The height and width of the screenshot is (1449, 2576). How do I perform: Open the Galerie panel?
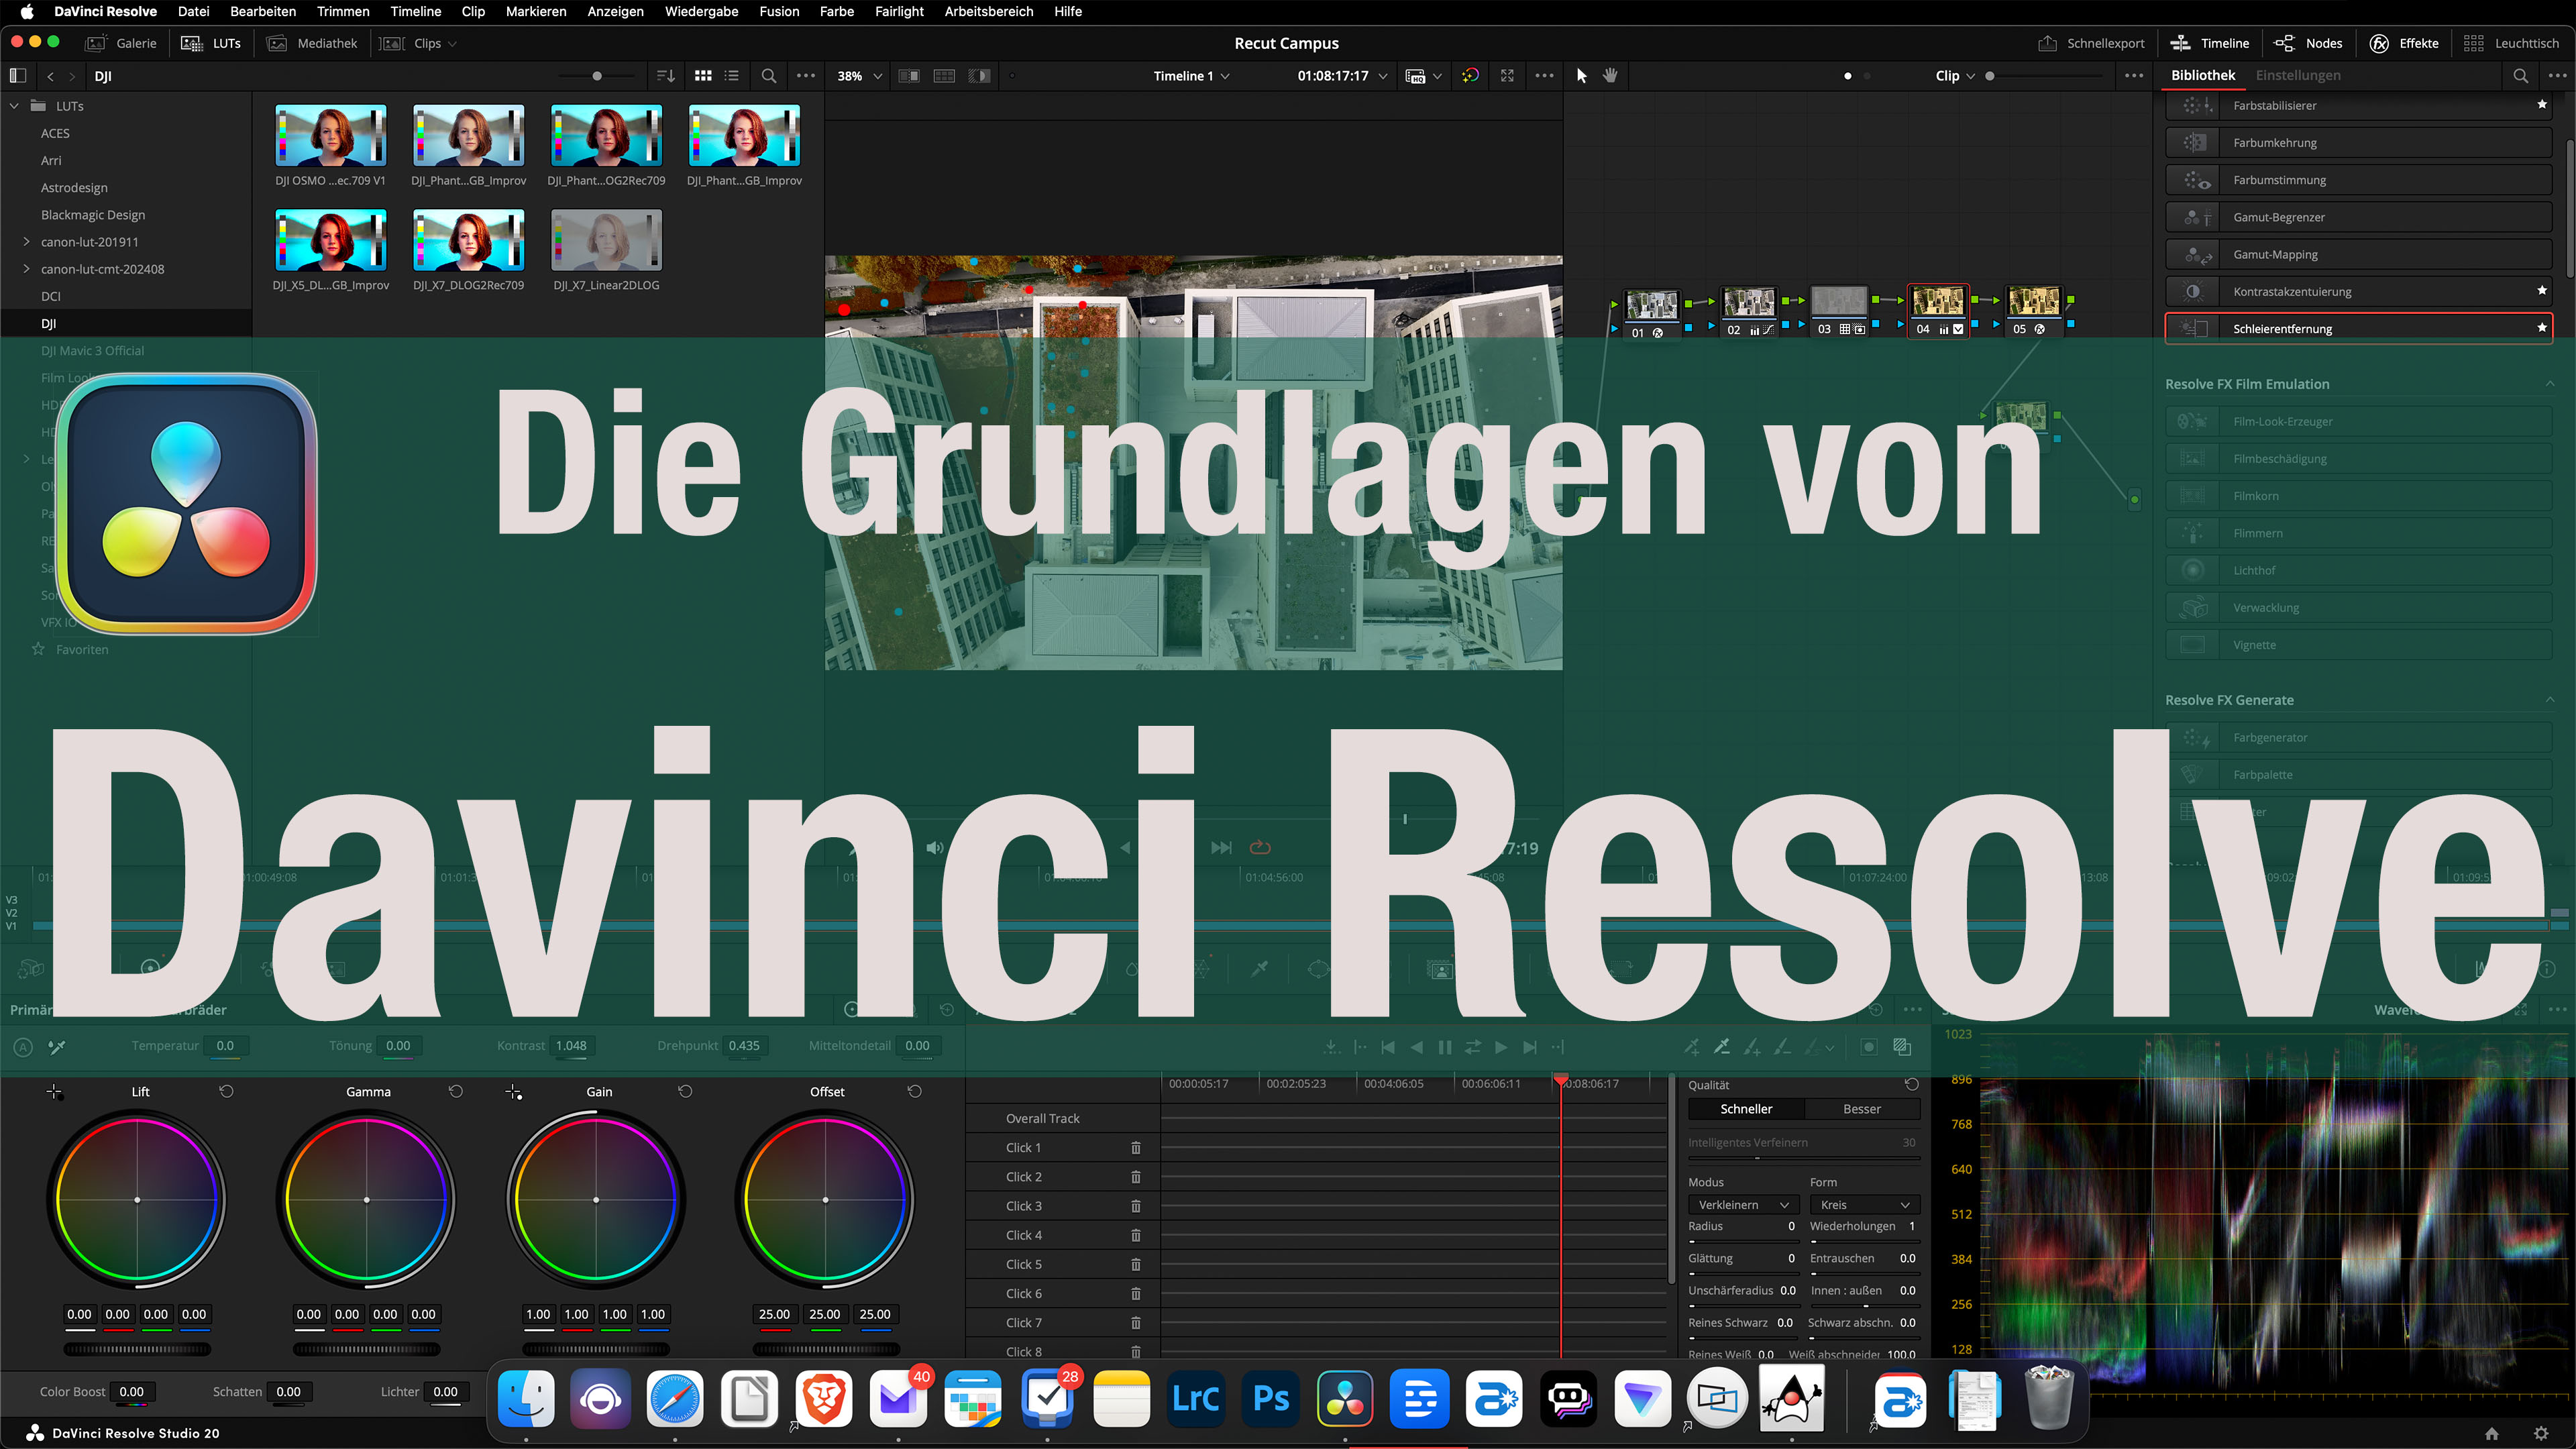pos(121,43)
